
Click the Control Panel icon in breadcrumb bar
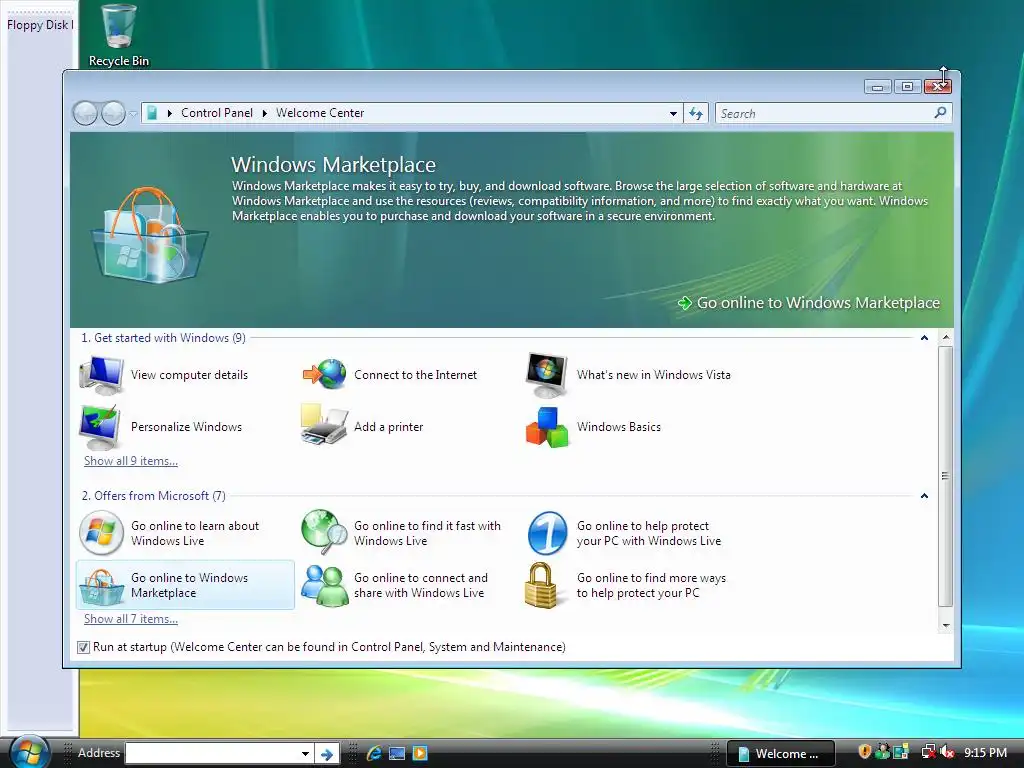click(152, 113)
